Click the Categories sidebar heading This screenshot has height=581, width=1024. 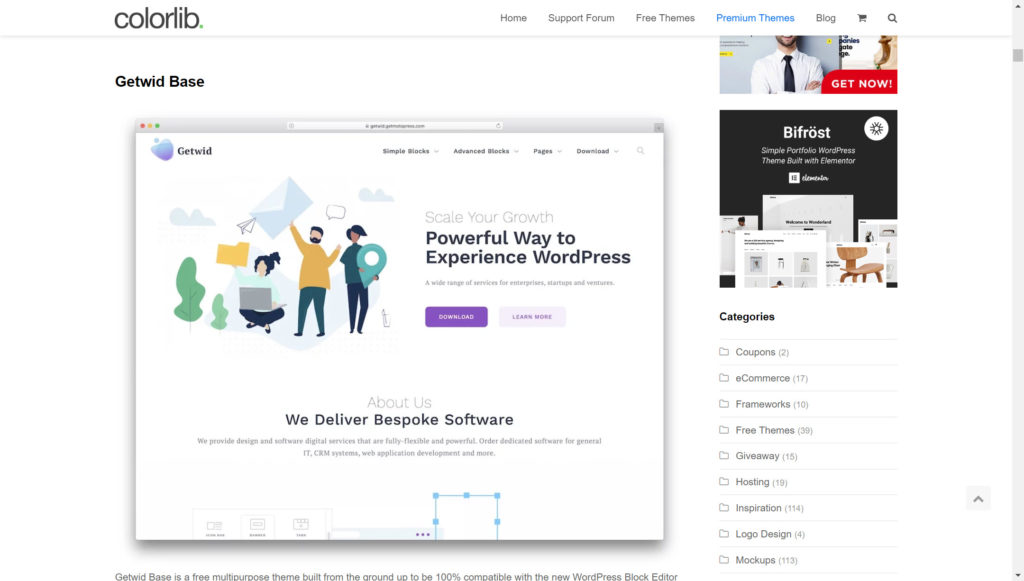coord(746,317)
